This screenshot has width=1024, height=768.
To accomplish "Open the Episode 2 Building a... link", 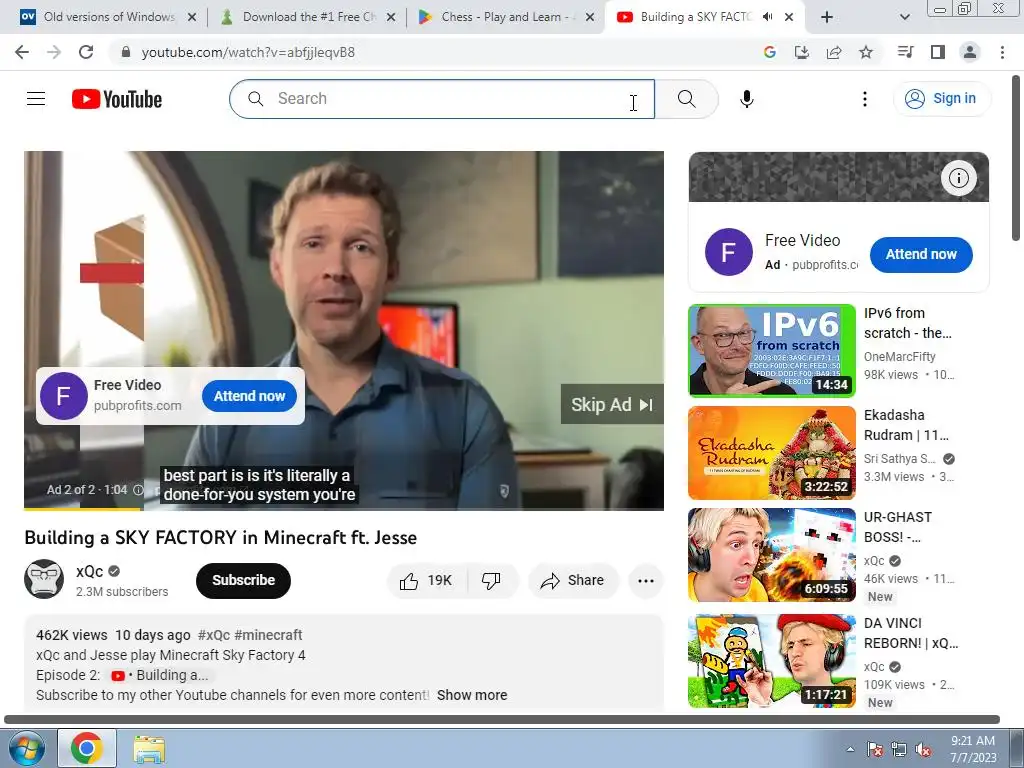I will coord(161,675).
